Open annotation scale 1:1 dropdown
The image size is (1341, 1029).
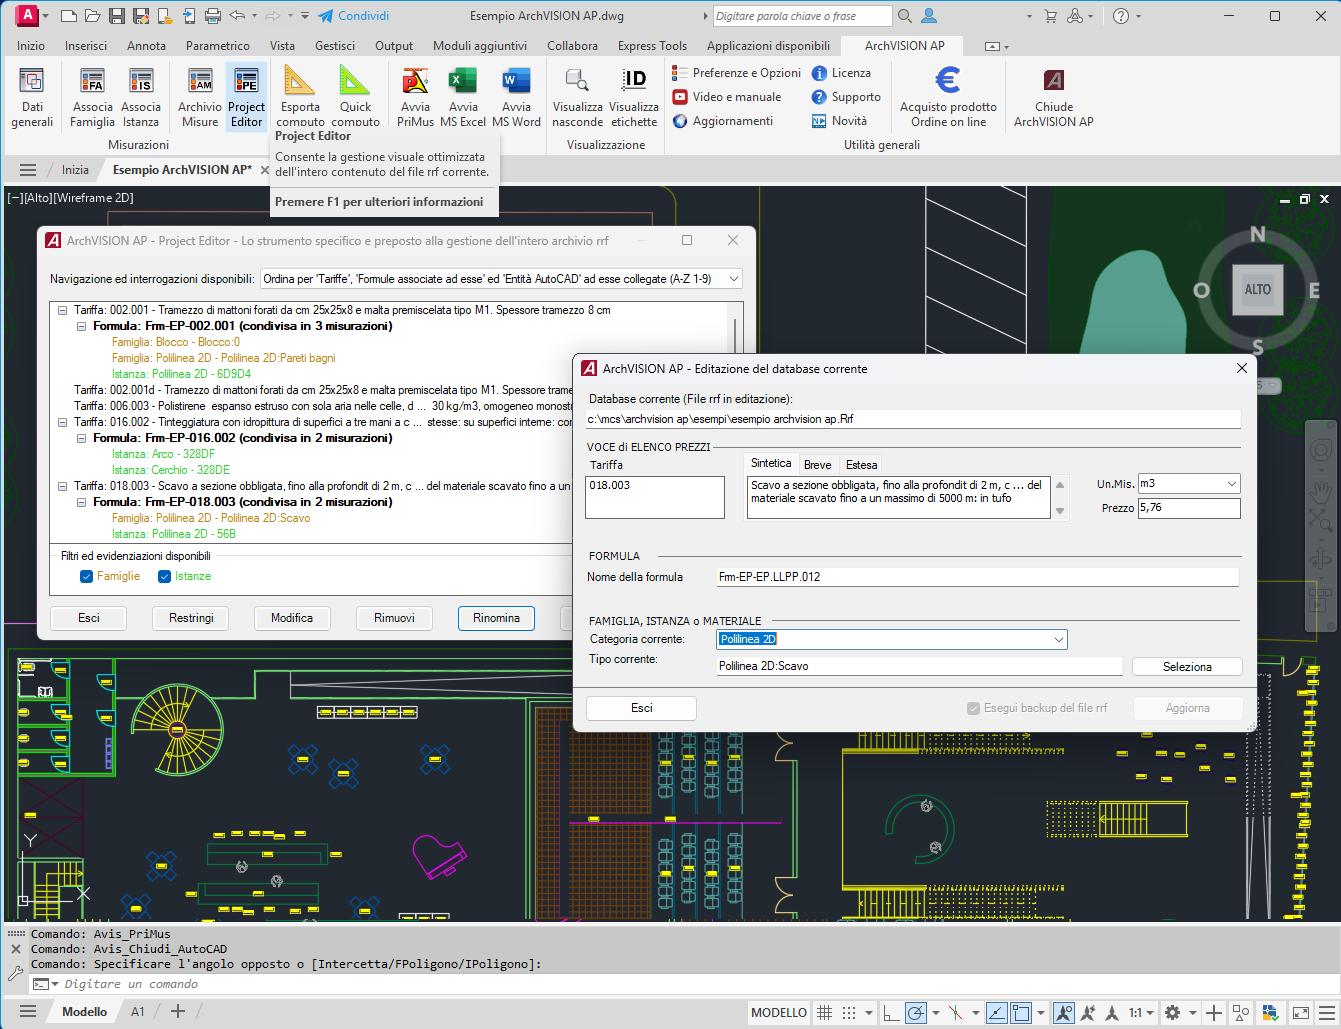click(1141, 1012)
